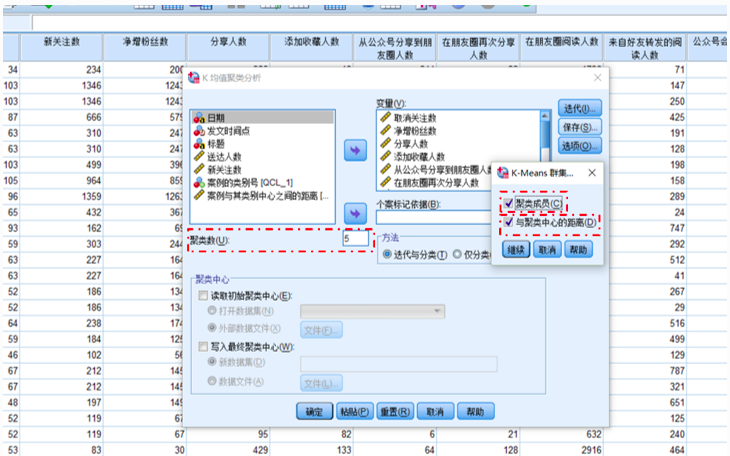The height and width of the screenshot is (456, 730).
Task: Click the cell showing 632
Action: (561, 434)
